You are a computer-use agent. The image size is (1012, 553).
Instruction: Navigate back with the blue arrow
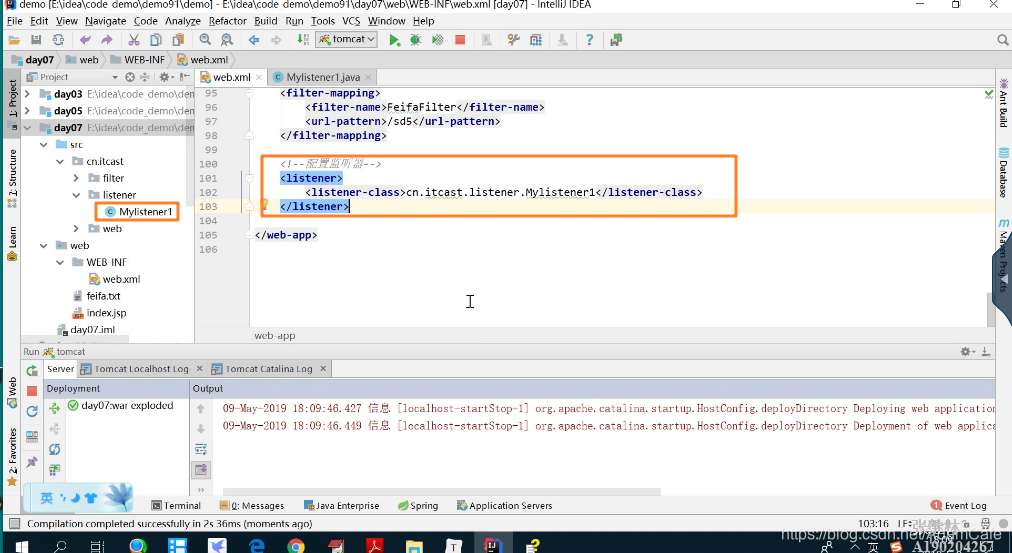coord(254,40)
